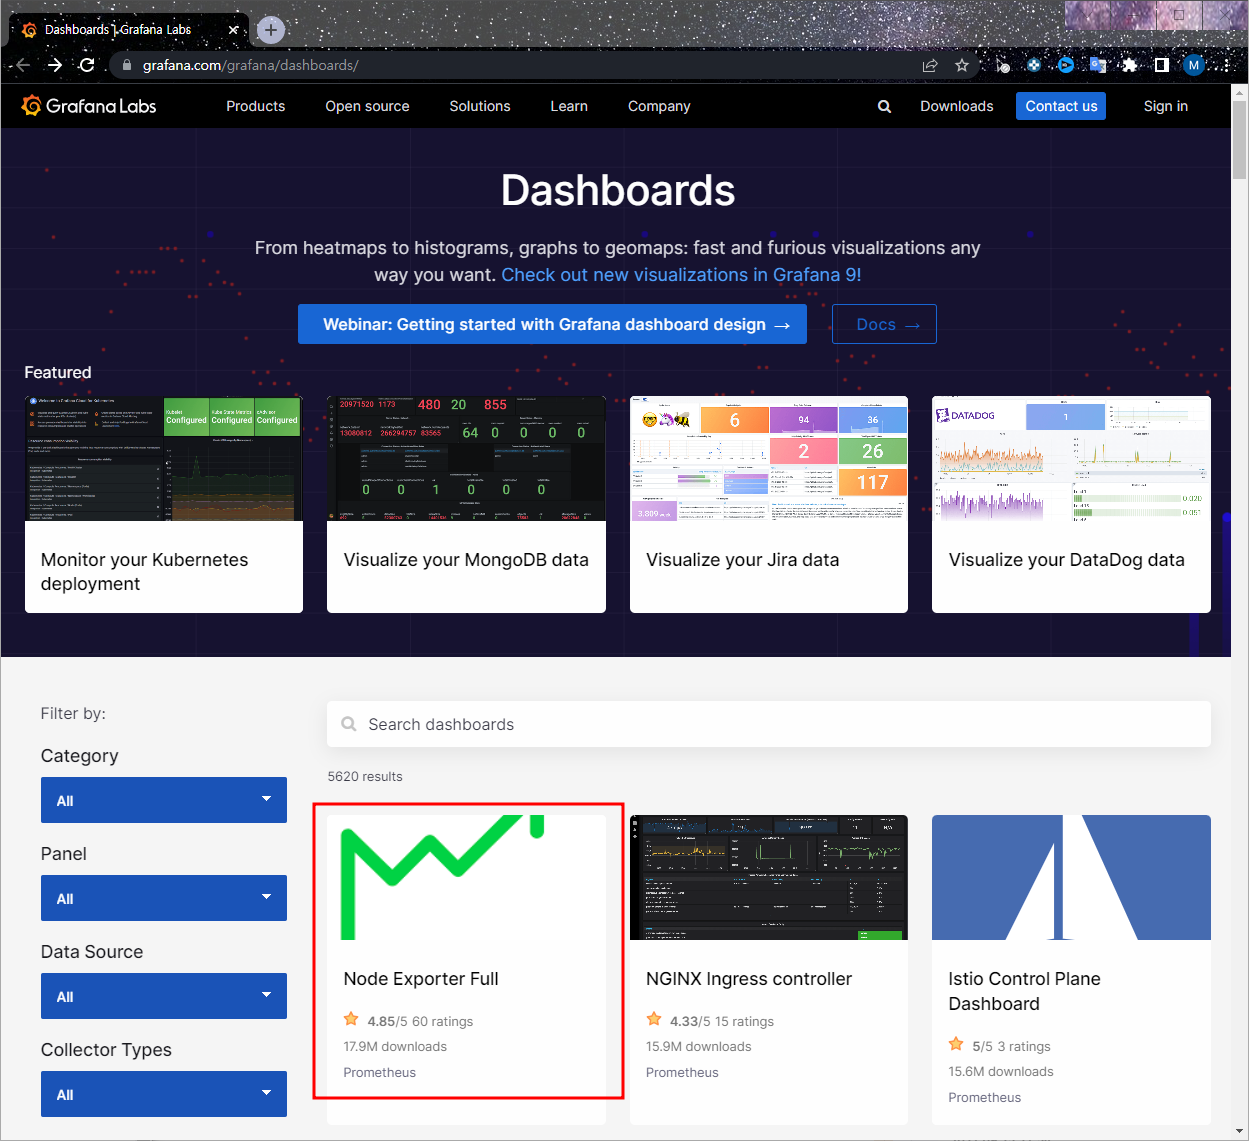
Task: Click the star icon for Istio Control Plane
Action: pyautogui.click(x=956, y=1045)
